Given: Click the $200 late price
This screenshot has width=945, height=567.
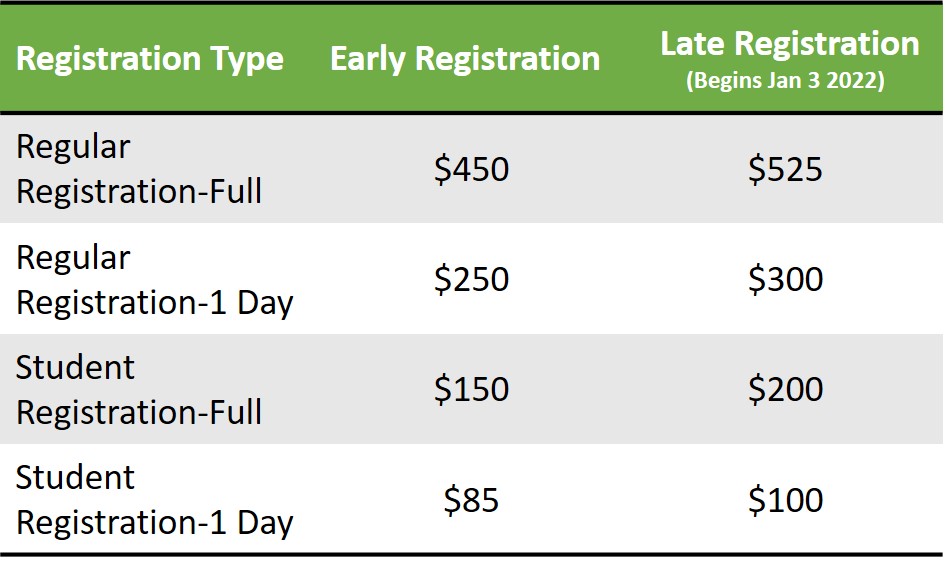Looking at the screenshot, I should 785,389.
